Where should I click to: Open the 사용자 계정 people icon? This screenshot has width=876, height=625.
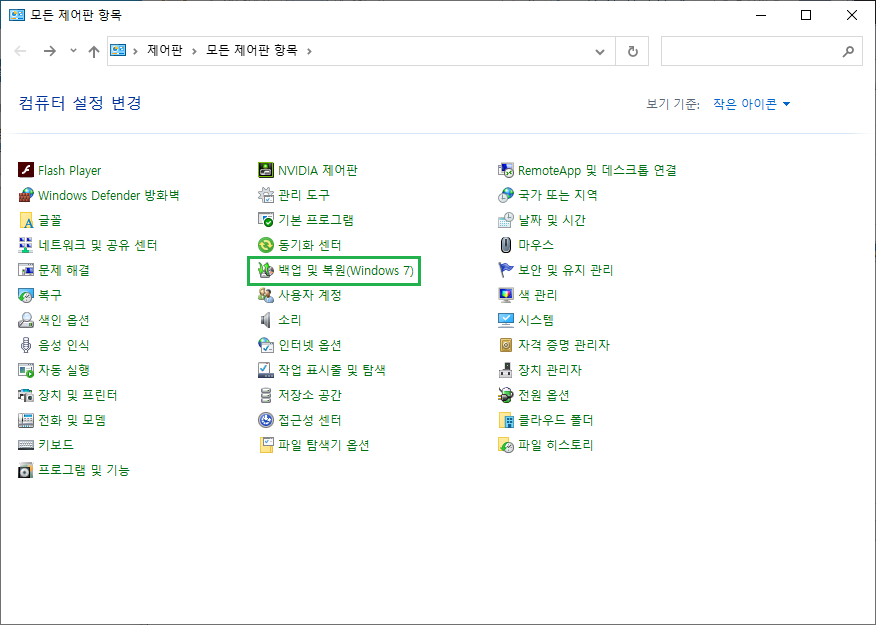(266, 295)
